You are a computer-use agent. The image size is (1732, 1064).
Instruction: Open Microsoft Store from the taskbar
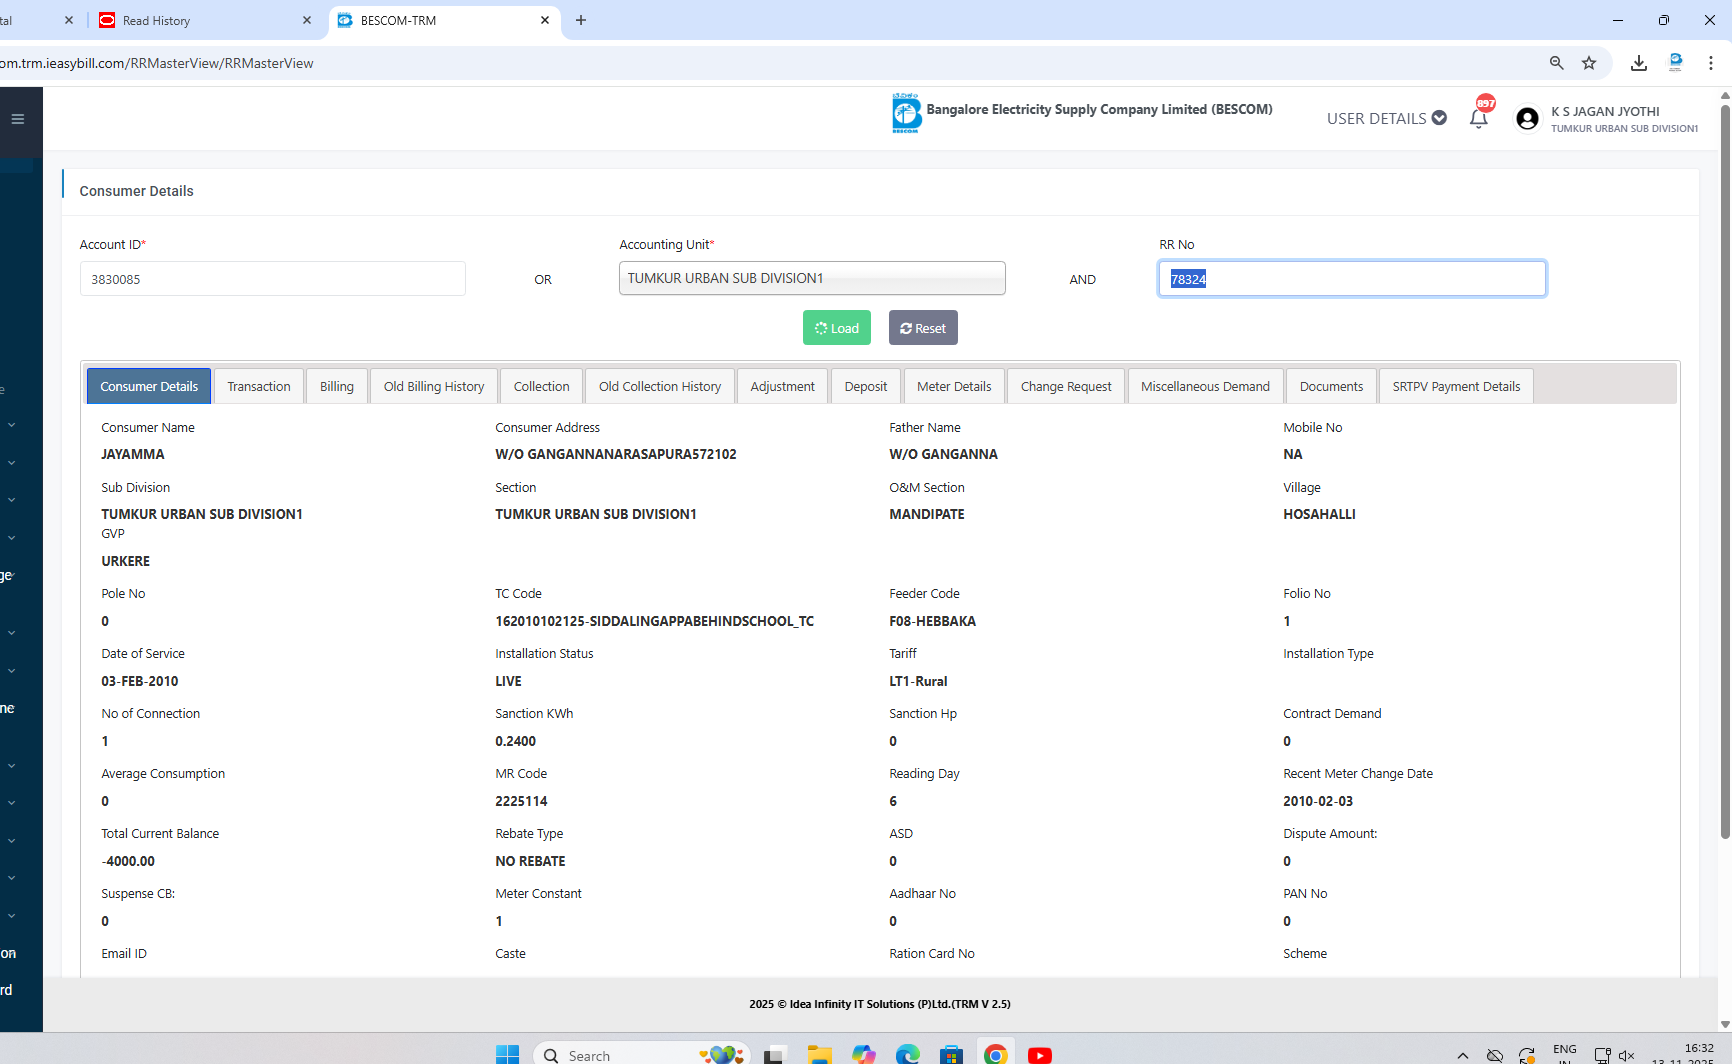coord(951,1055)
